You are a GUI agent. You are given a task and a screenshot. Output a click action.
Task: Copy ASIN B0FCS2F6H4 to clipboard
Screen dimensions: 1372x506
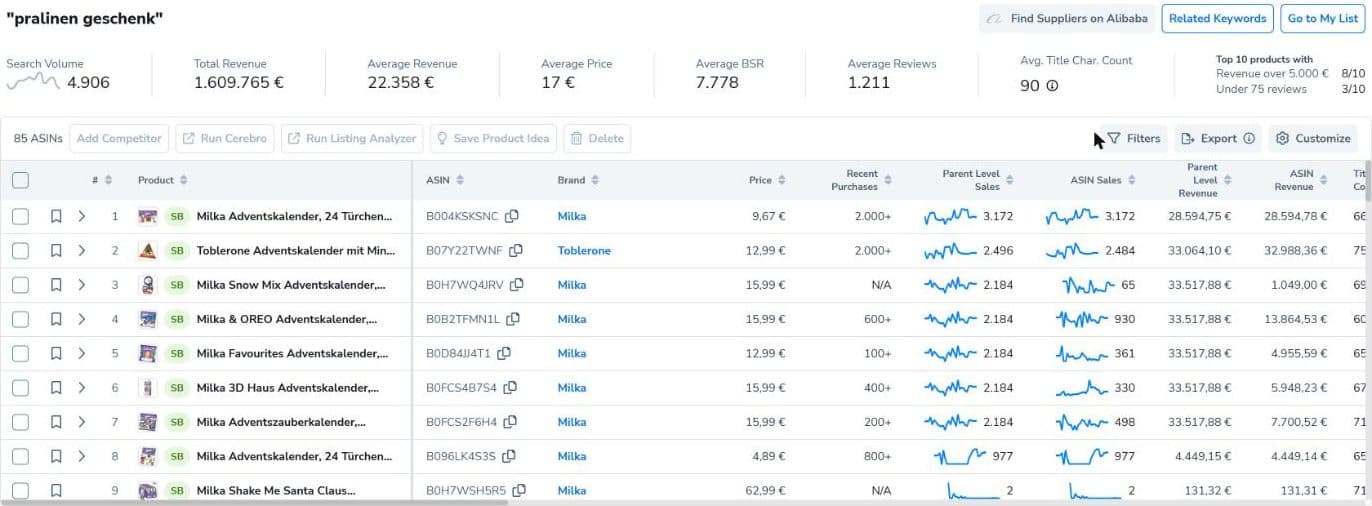point(510,422)
